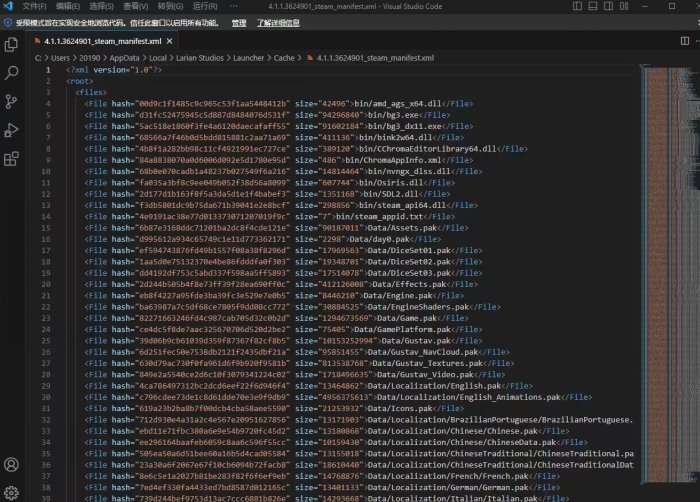Open the 文件(F) menu
This screenshot has width=700, height=502.
coord(35,6)
